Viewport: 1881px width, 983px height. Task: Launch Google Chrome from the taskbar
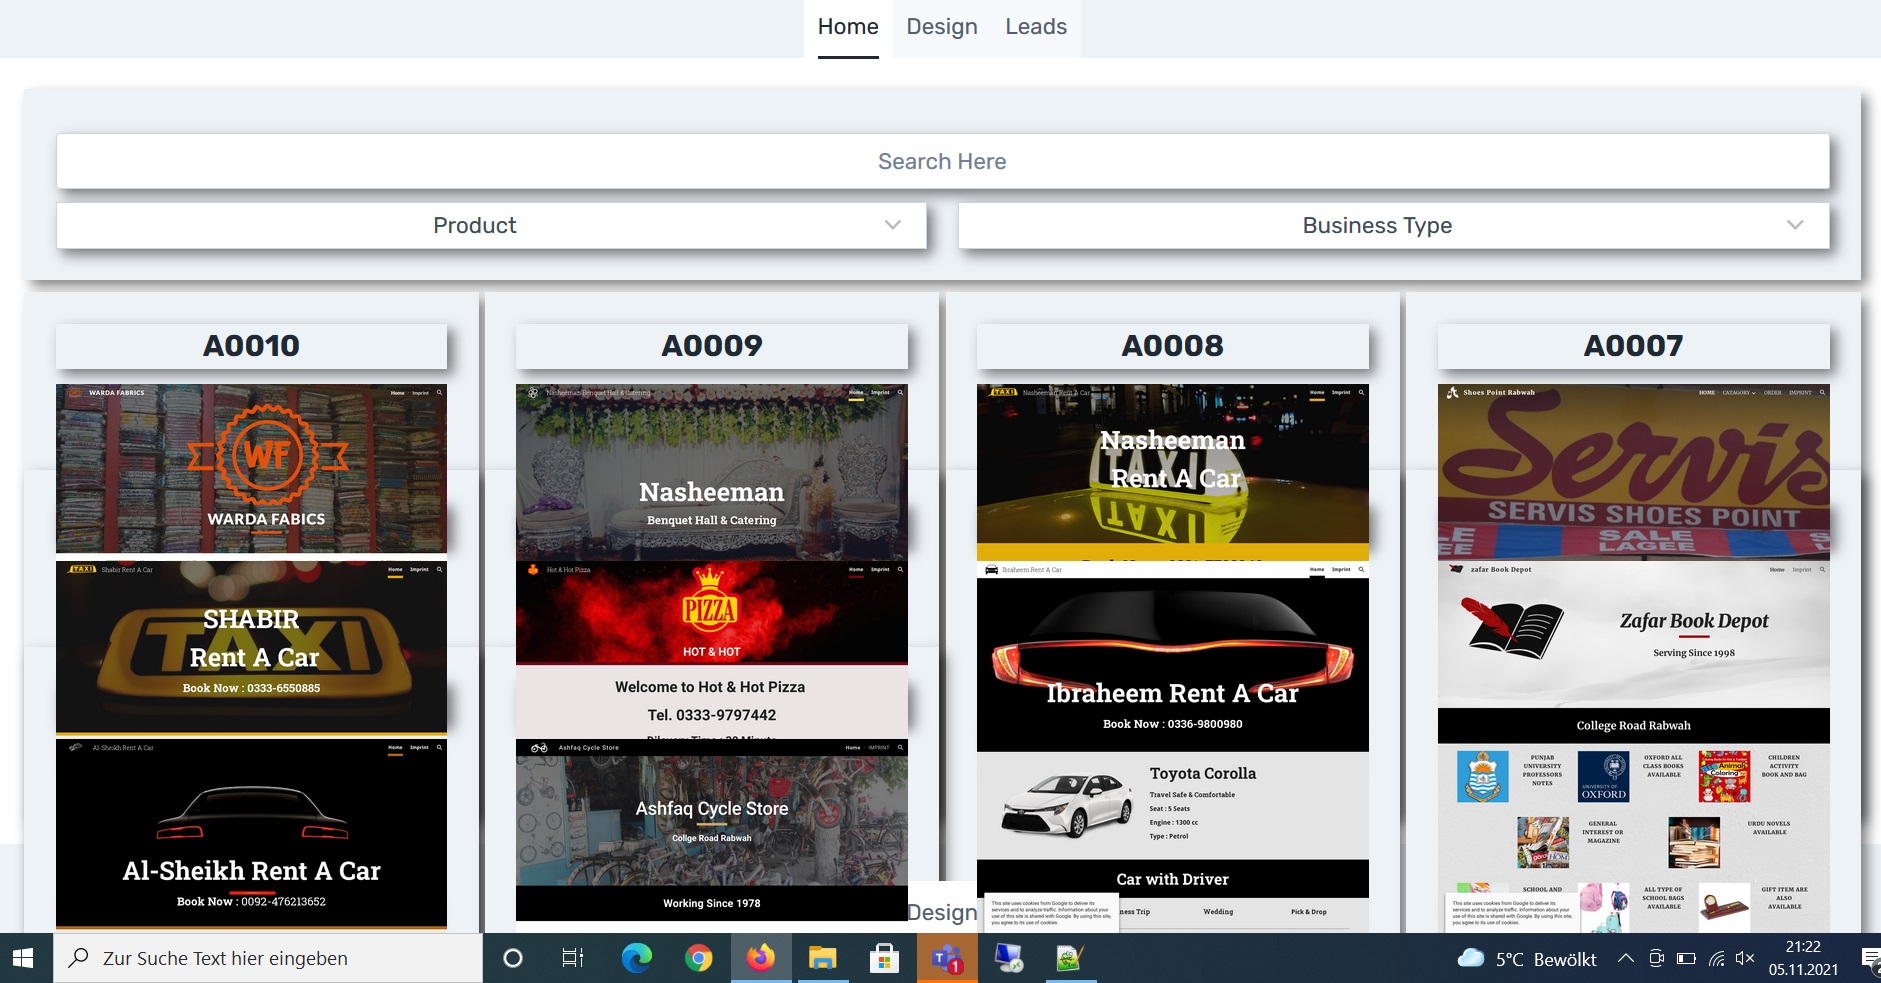pos(698,958)
